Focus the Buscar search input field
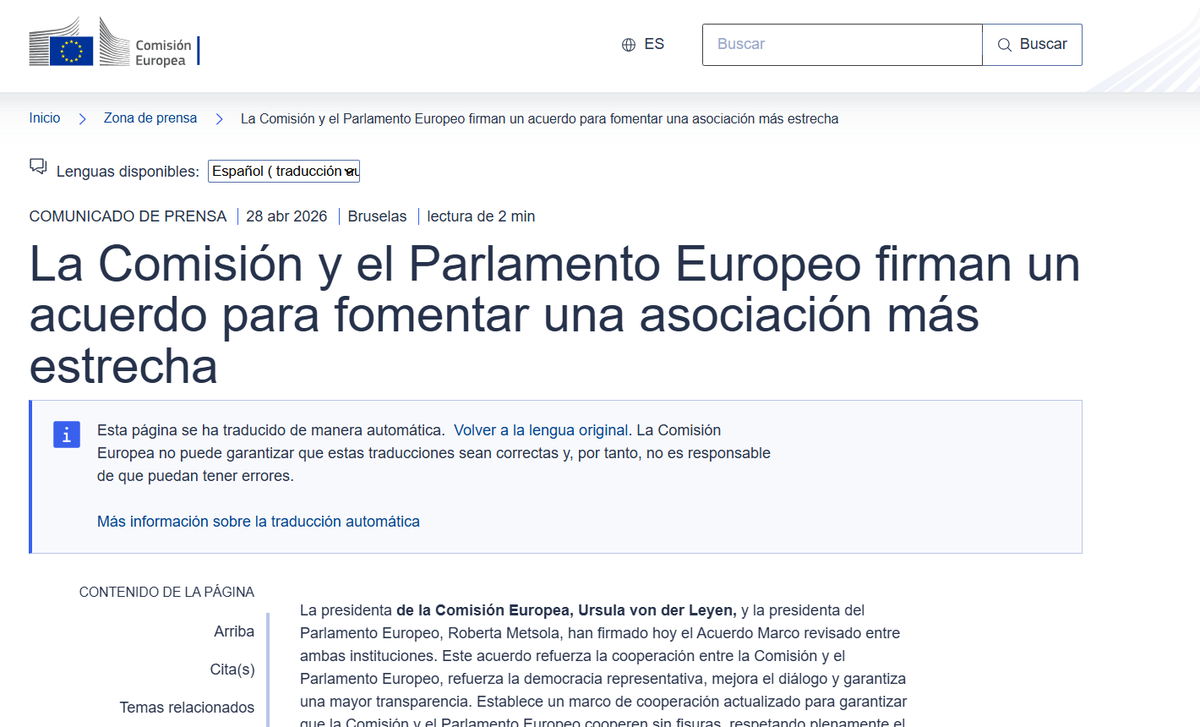 point(842,45)
